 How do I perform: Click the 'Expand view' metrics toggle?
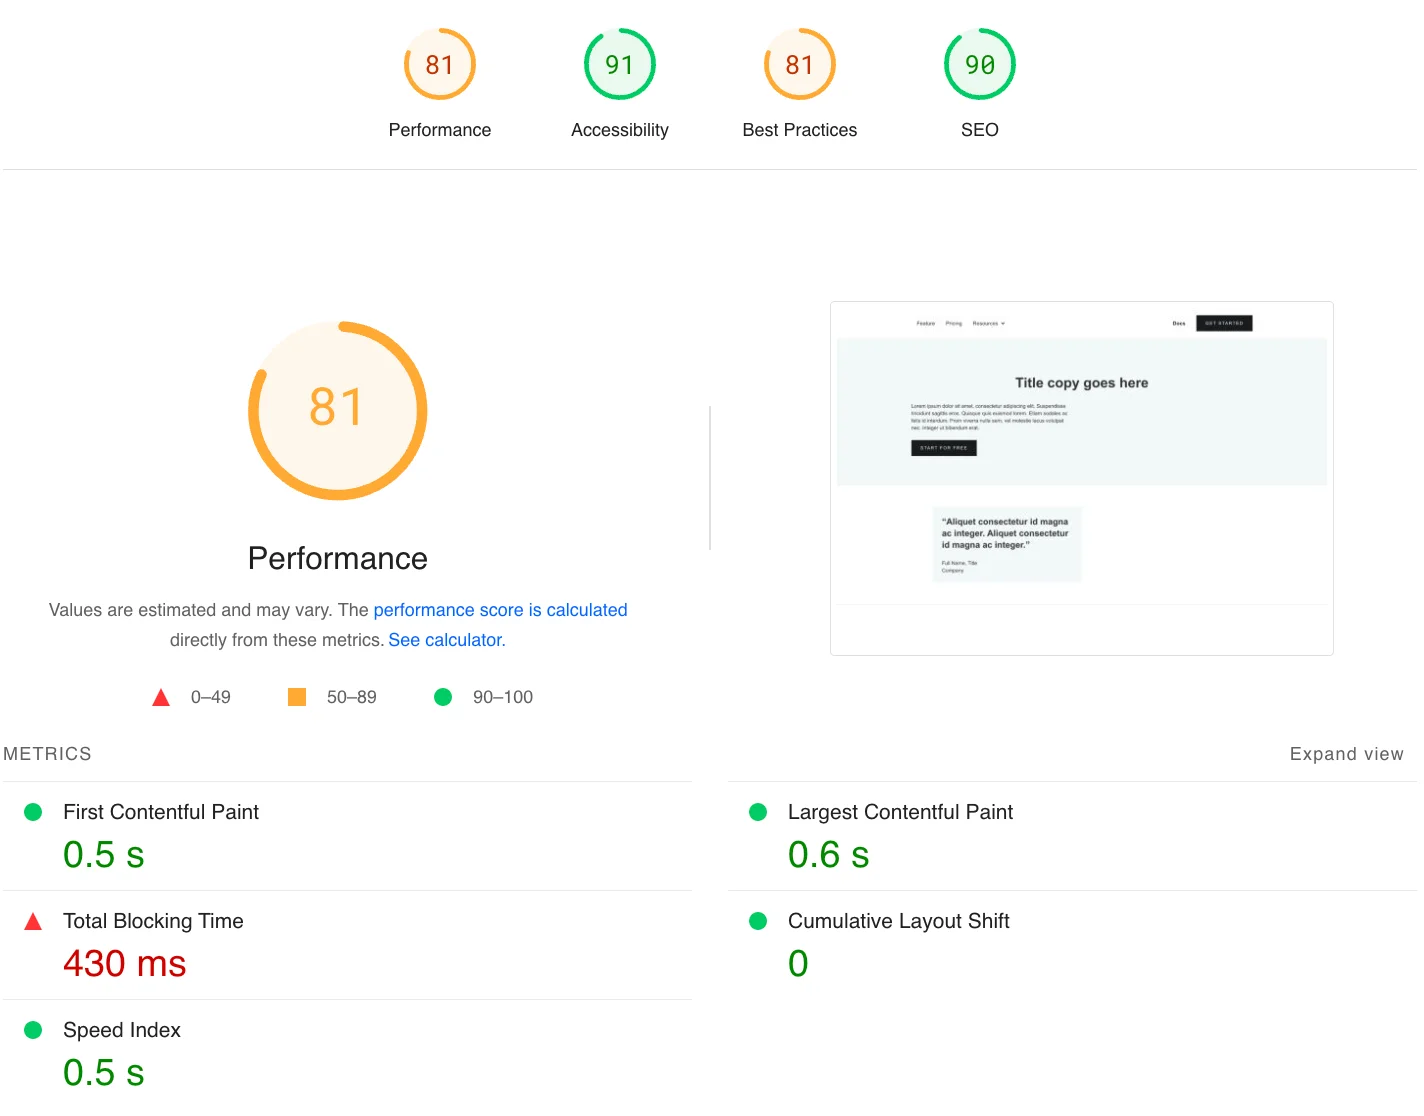1346,754
